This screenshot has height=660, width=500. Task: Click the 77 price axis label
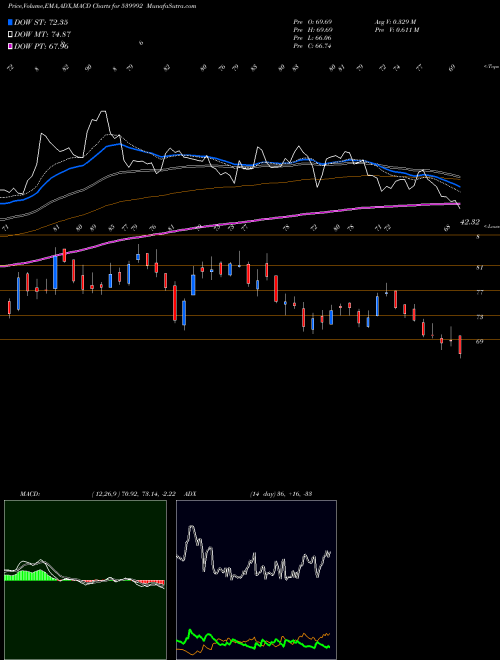[x=479, y=292]
